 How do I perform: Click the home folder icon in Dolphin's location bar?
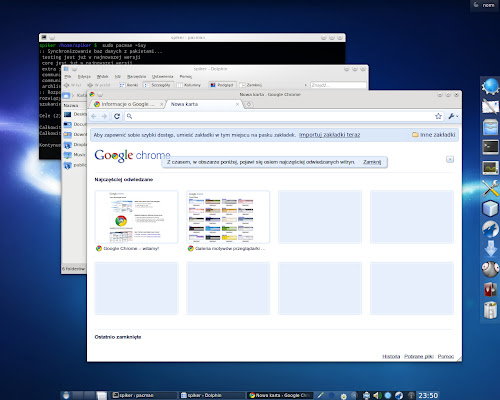coord(66,96)
